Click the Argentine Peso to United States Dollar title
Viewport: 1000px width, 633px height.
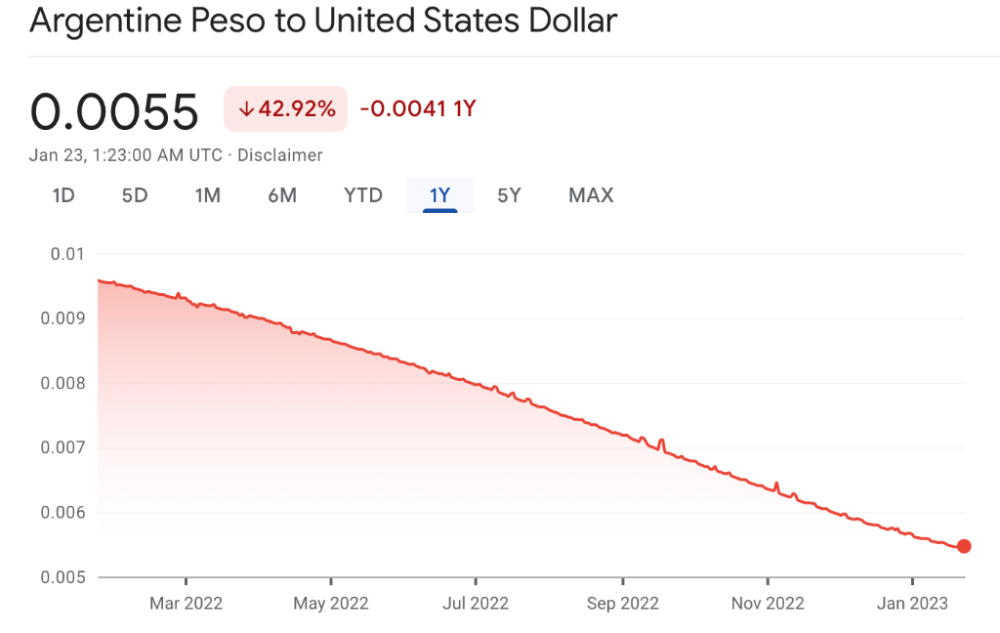click(x=323, y=21)
